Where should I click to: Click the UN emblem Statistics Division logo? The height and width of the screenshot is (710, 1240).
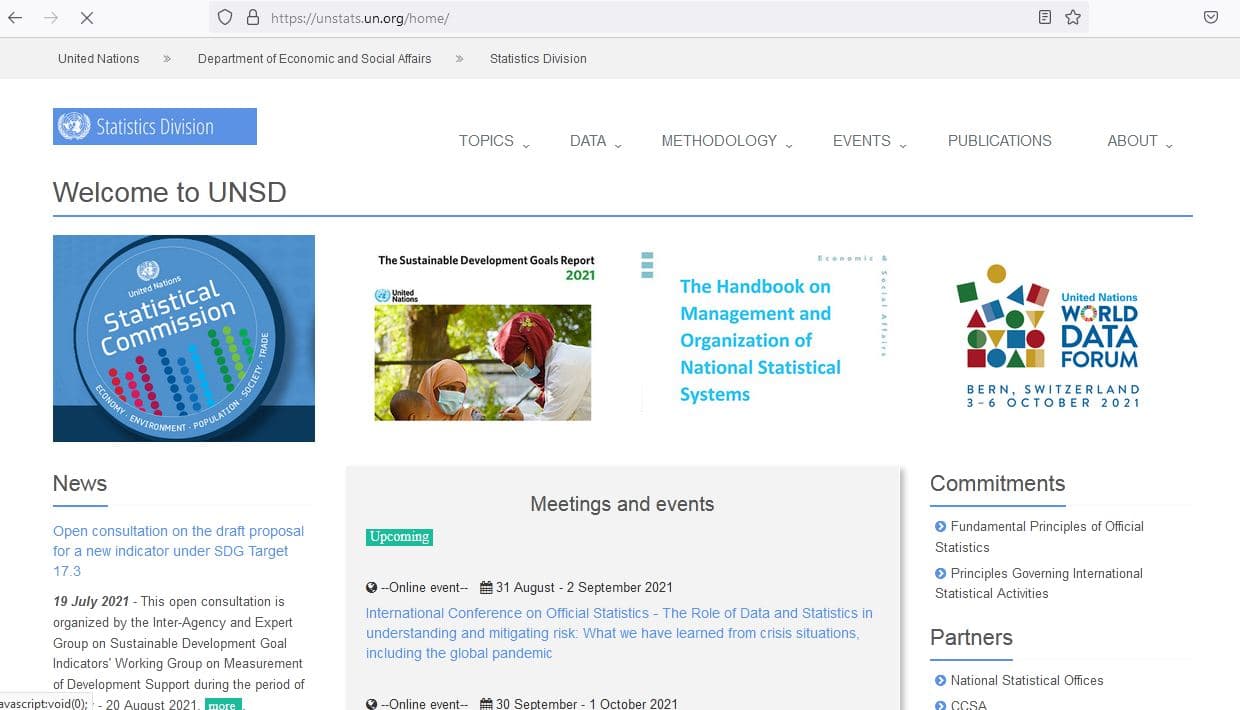155,126
